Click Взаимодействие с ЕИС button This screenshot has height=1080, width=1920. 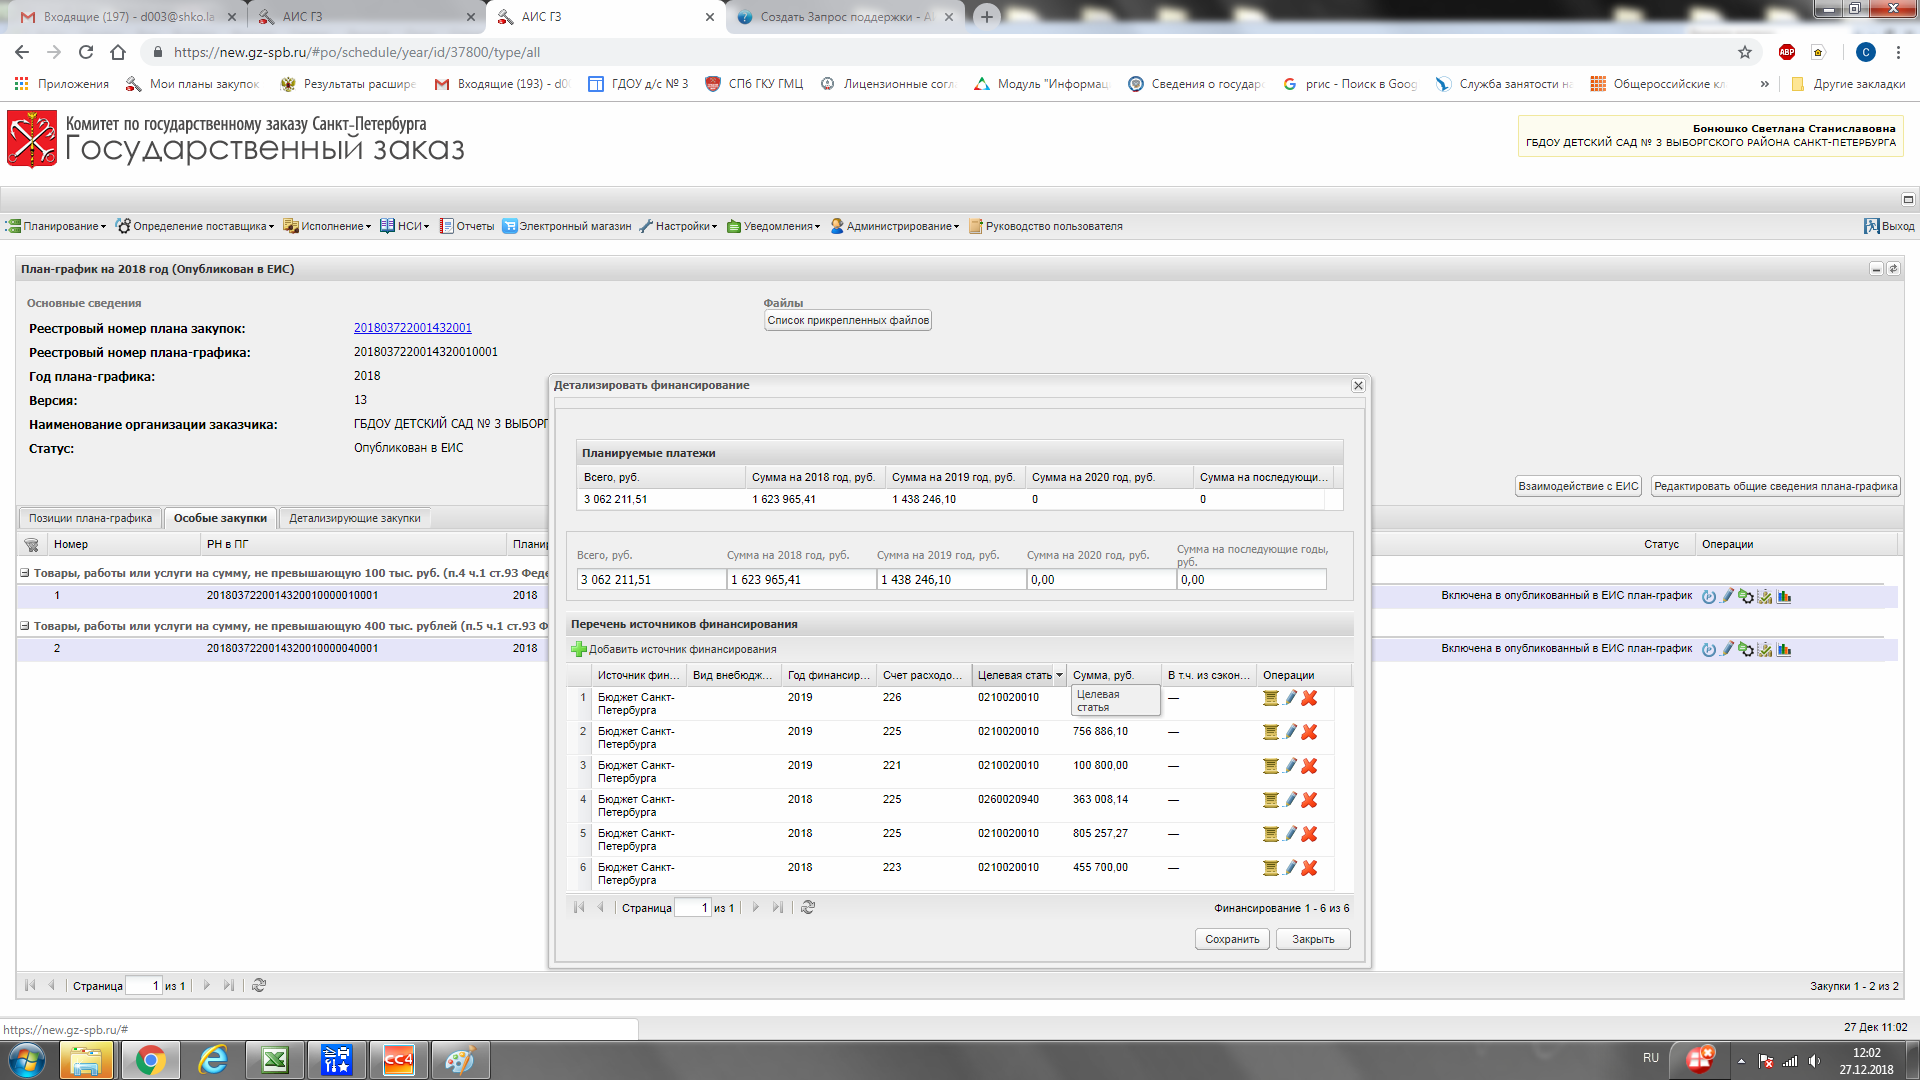(x=1578, y=486)
